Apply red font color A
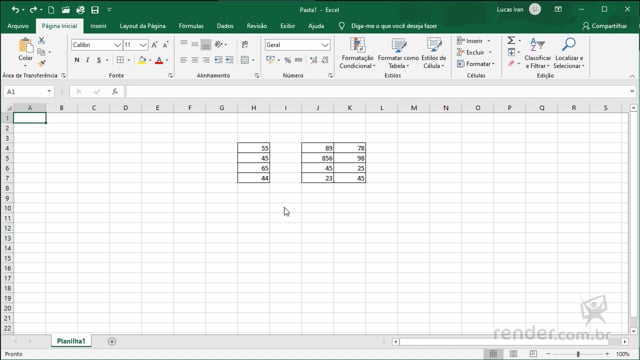Screen dimensions: 640x360 [x=159, y=60]
